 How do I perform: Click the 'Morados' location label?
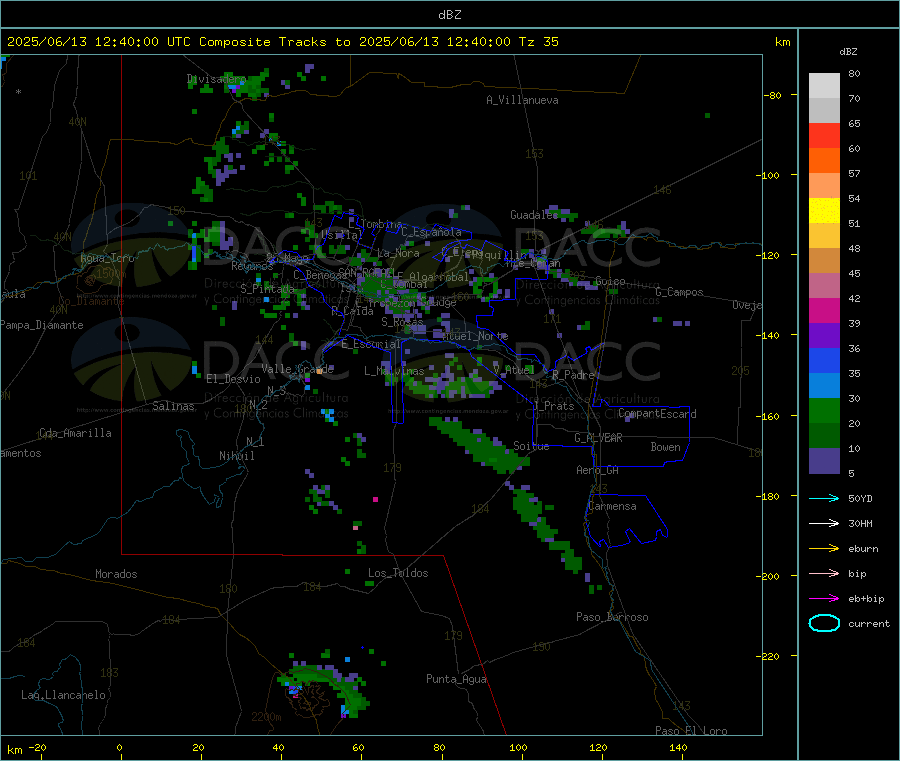[x=116, y=574]
